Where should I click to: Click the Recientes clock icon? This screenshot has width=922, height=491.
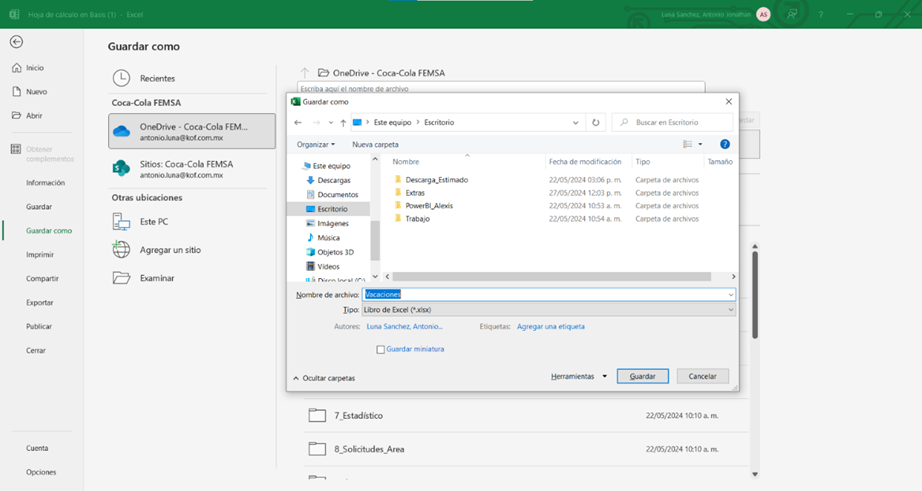click(x=121, y=78)
